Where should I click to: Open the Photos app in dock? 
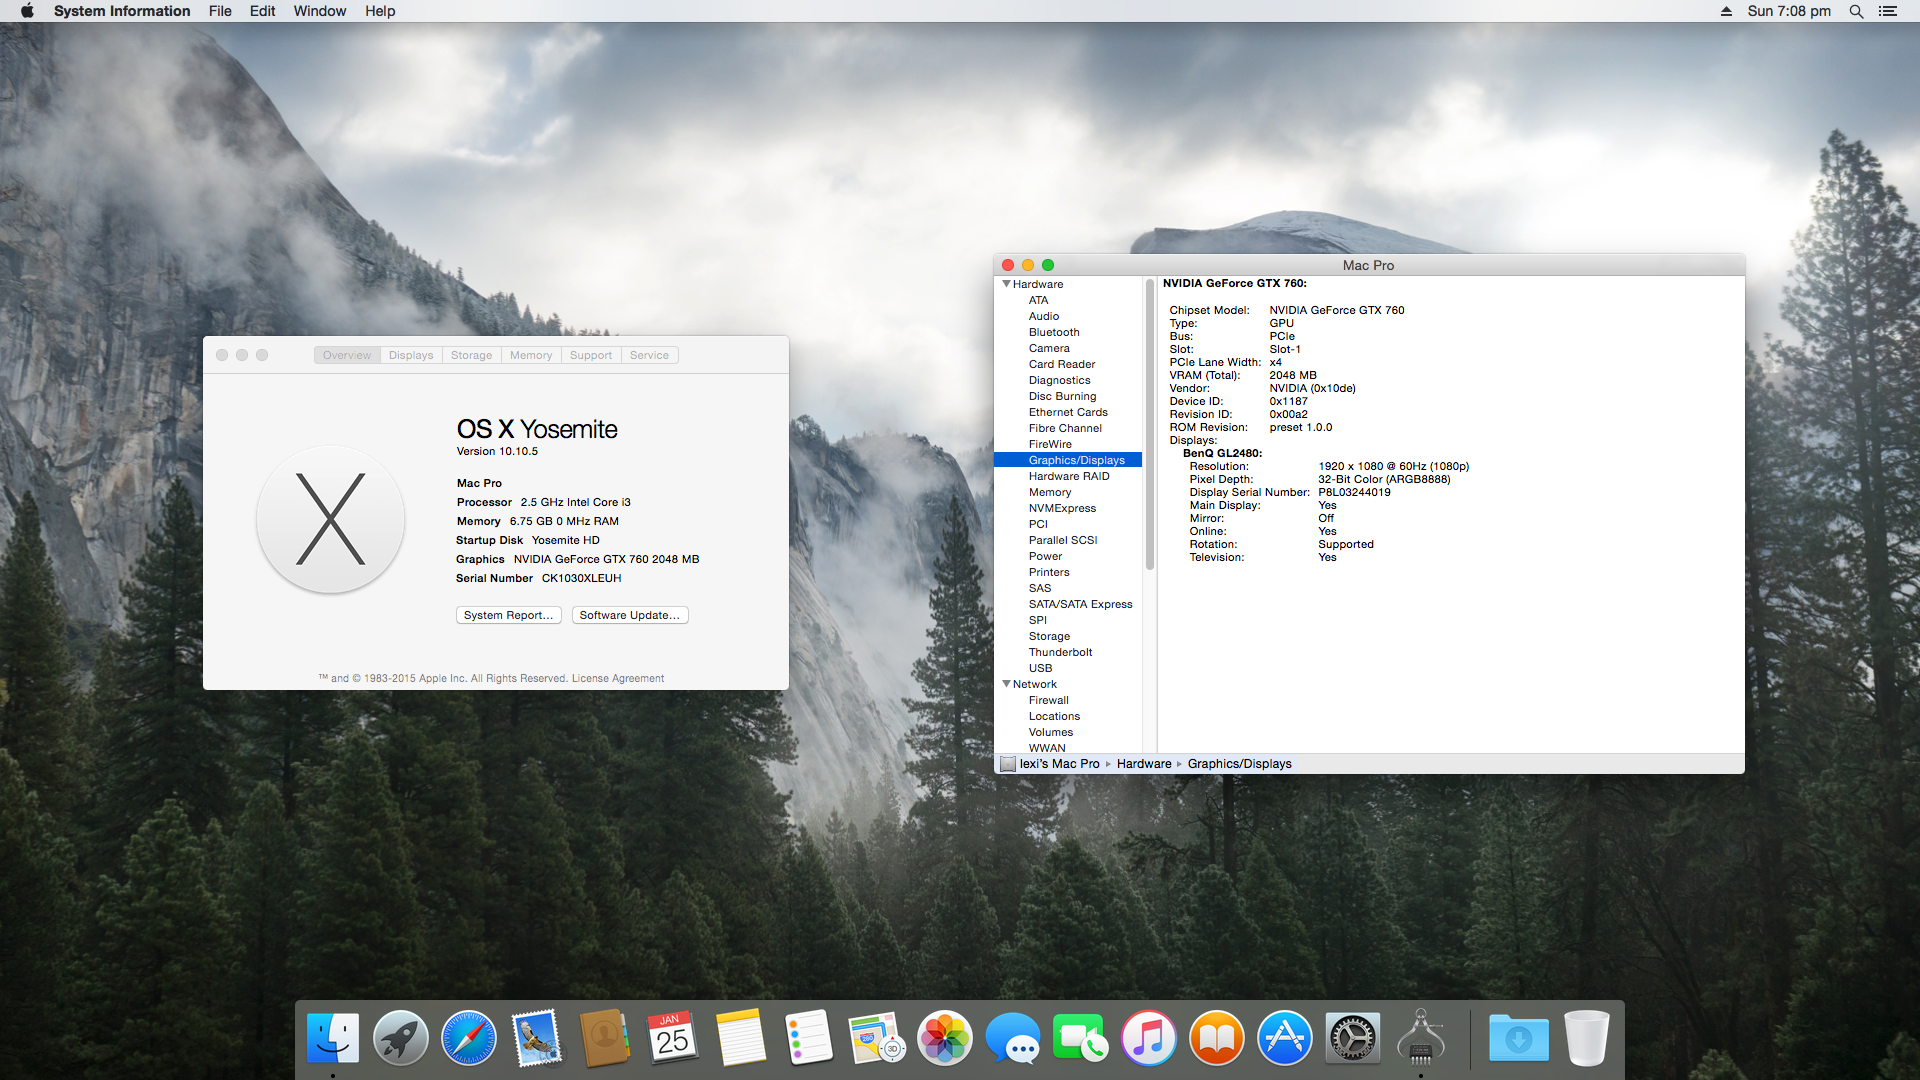pyautogui.click(x=944, y=1038)
